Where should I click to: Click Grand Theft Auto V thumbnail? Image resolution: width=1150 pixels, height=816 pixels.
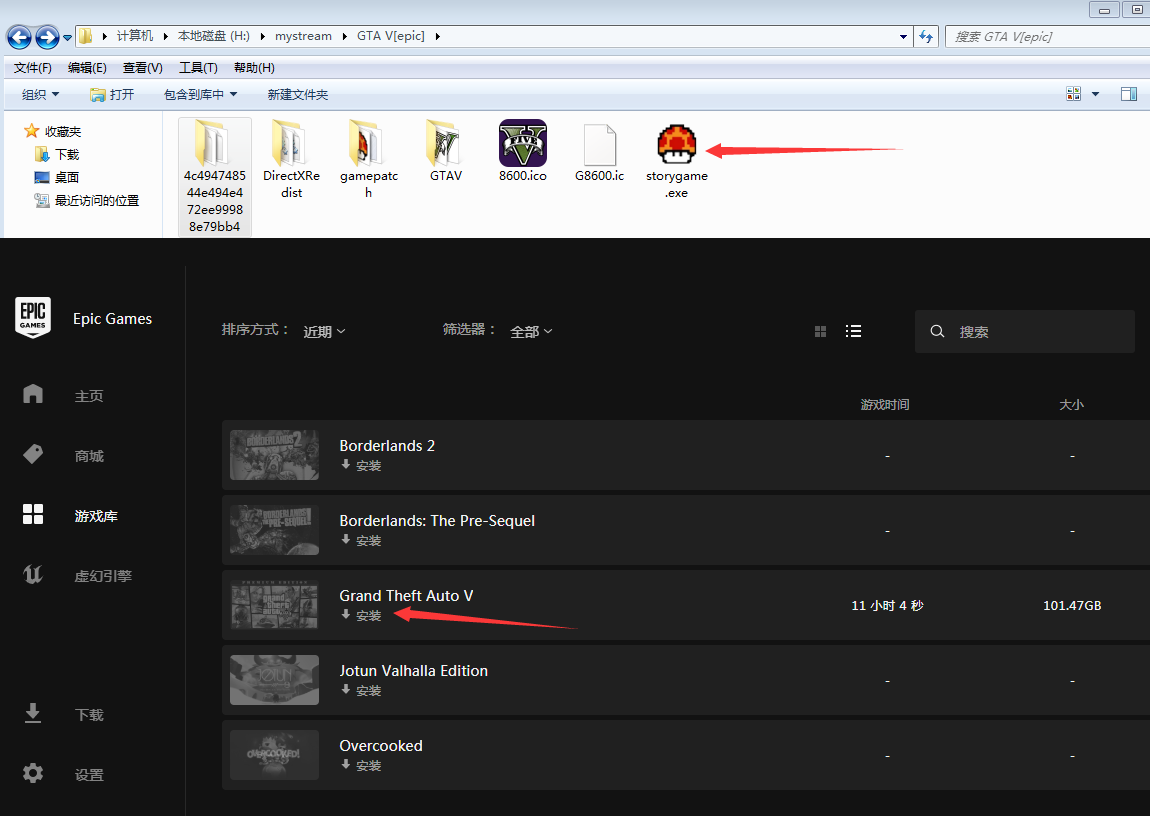click(274, 605)
